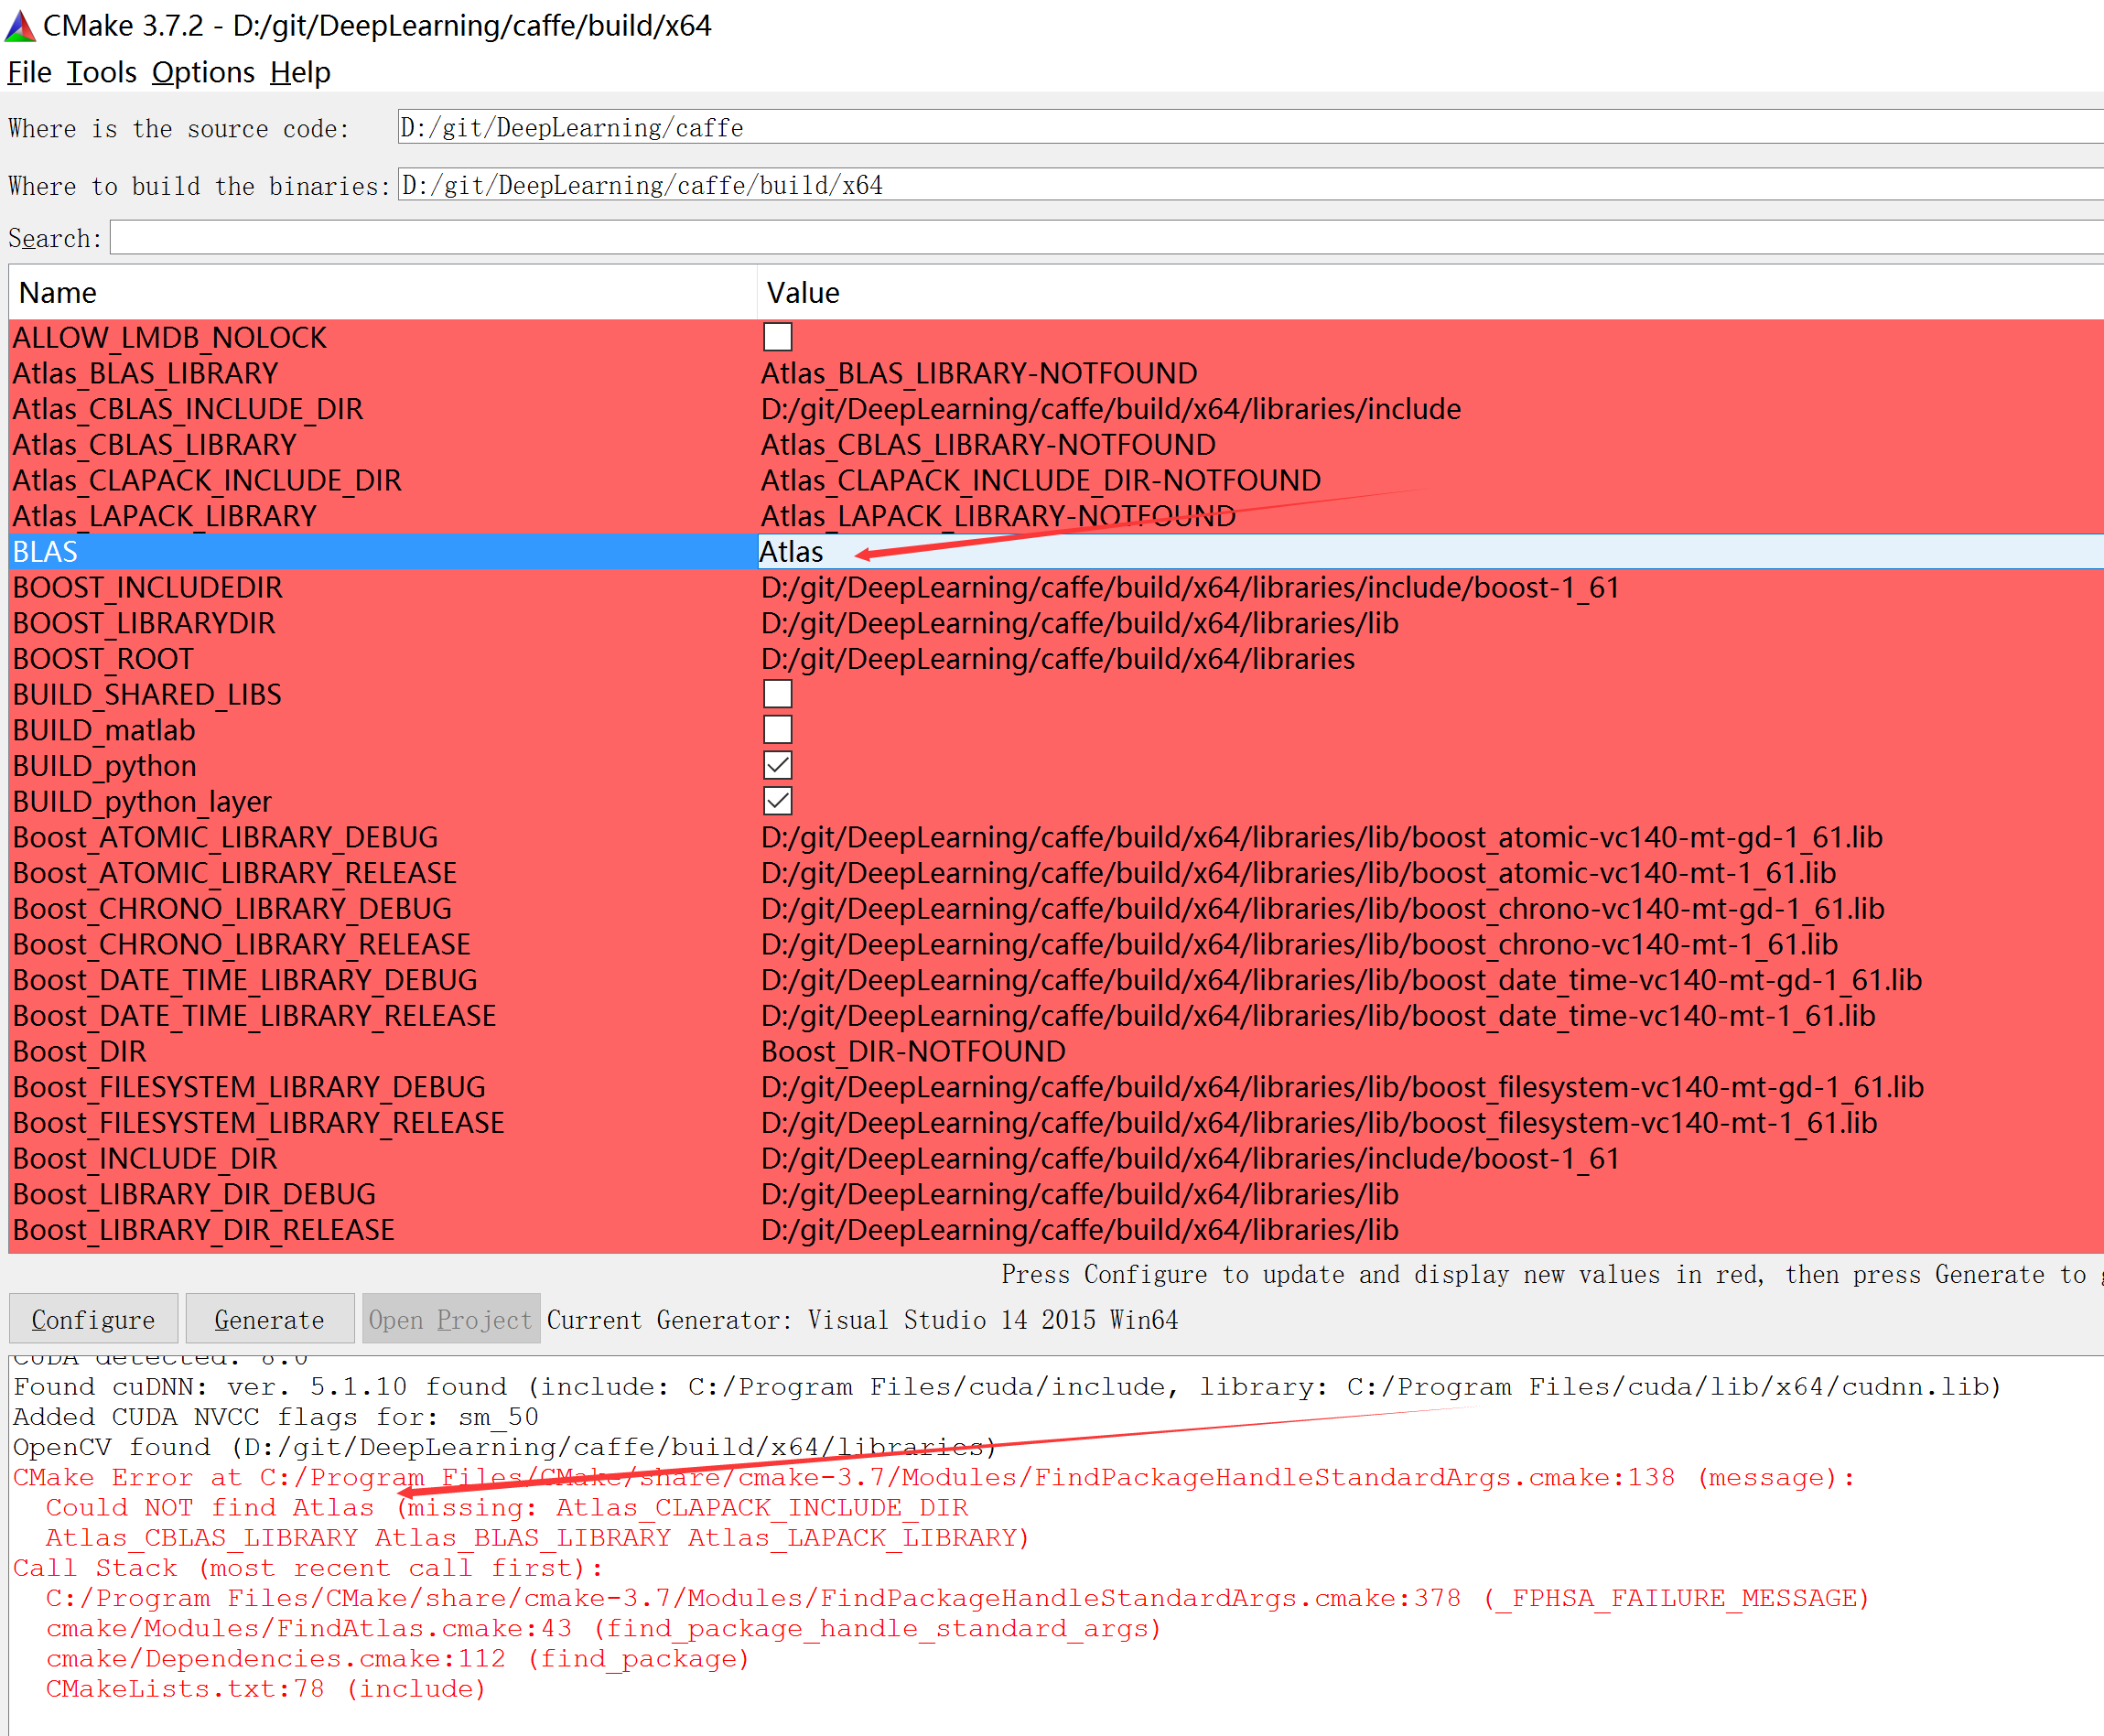Uncheck the BUILD_python checkbox

pos(777,766)
